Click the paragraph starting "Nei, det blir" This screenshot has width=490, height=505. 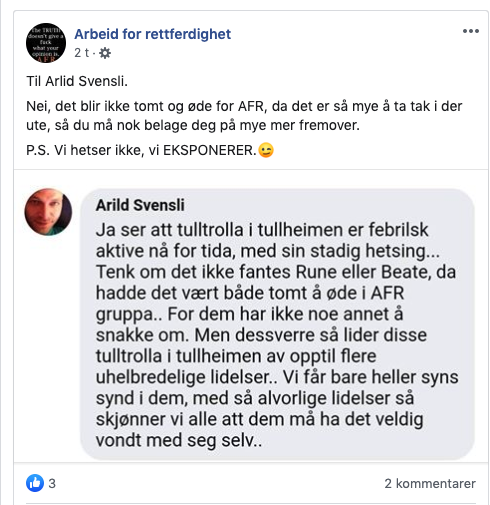244,116
